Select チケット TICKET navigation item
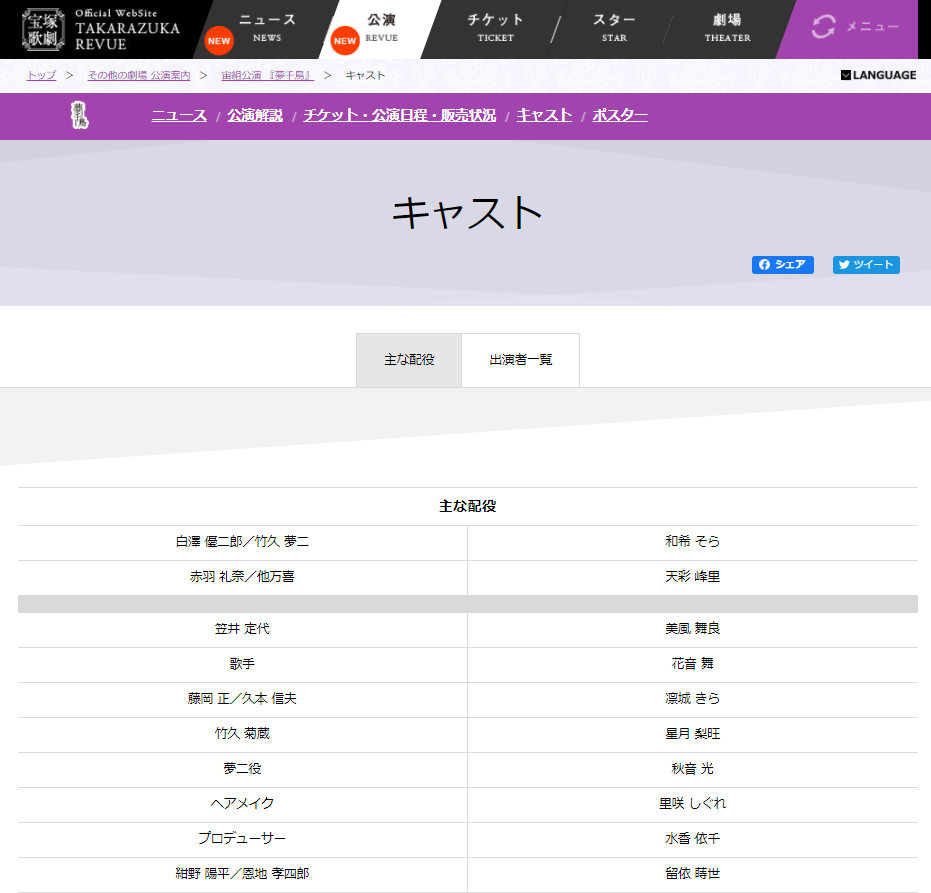This screenshot has height=893, width=931. click(x=495, y=28)
